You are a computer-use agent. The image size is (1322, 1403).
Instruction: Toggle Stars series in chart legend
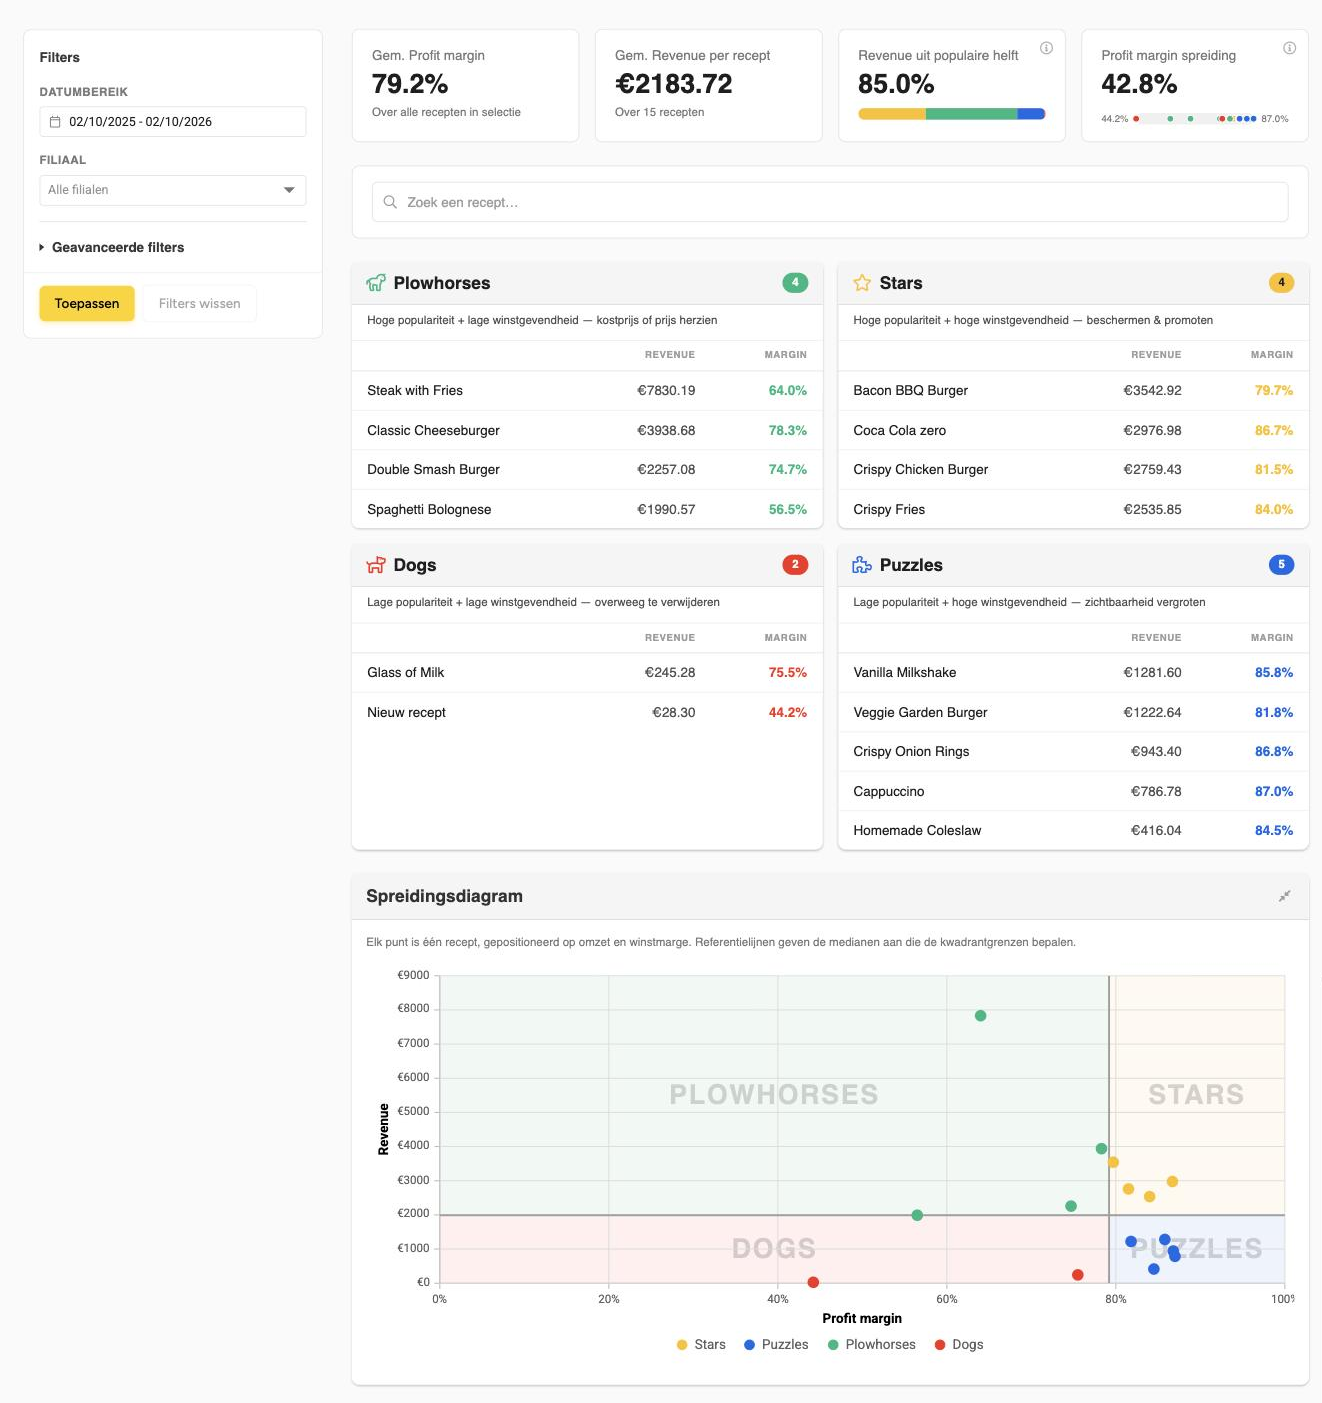point(701,1345)
